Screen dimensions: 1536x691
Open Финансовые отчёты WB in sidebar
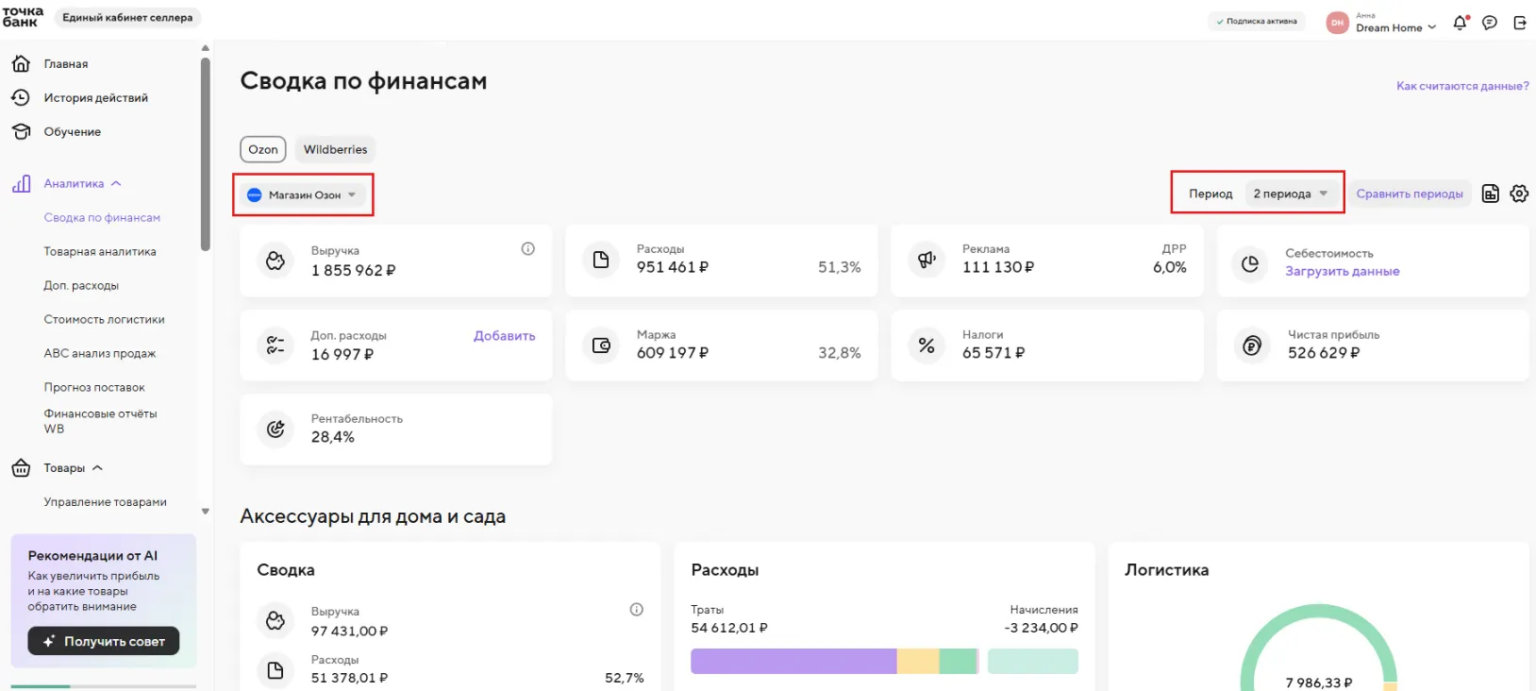coord(100,421)
